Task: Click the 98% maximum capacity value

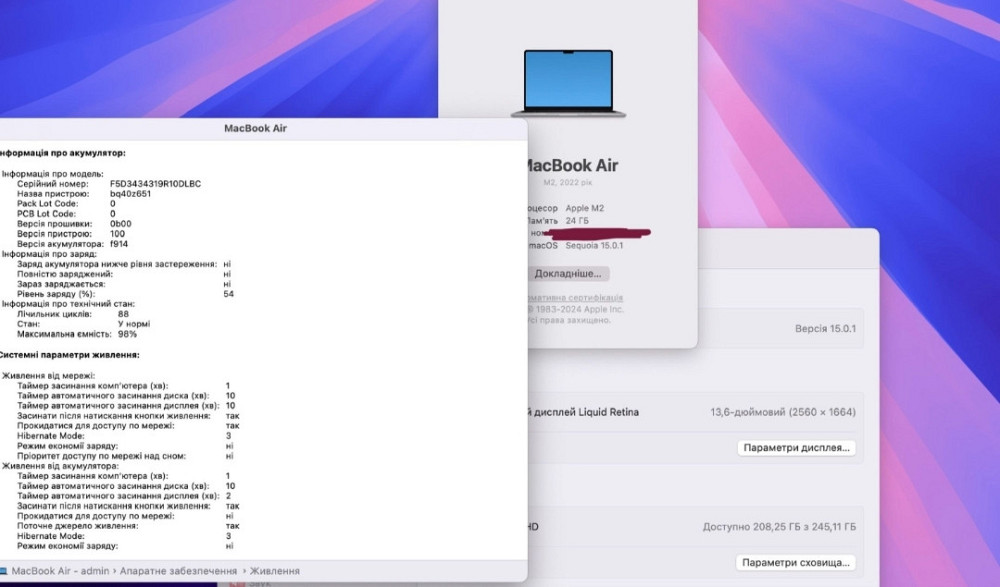Action: pyautogui.click(x=127, y=334)
